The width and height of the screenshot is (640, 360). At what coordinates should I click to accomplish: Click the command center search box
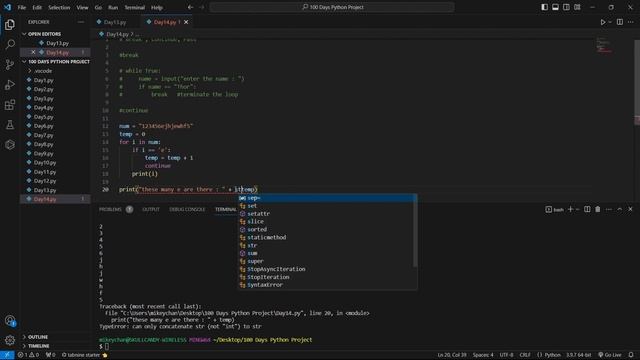[332, 7]
